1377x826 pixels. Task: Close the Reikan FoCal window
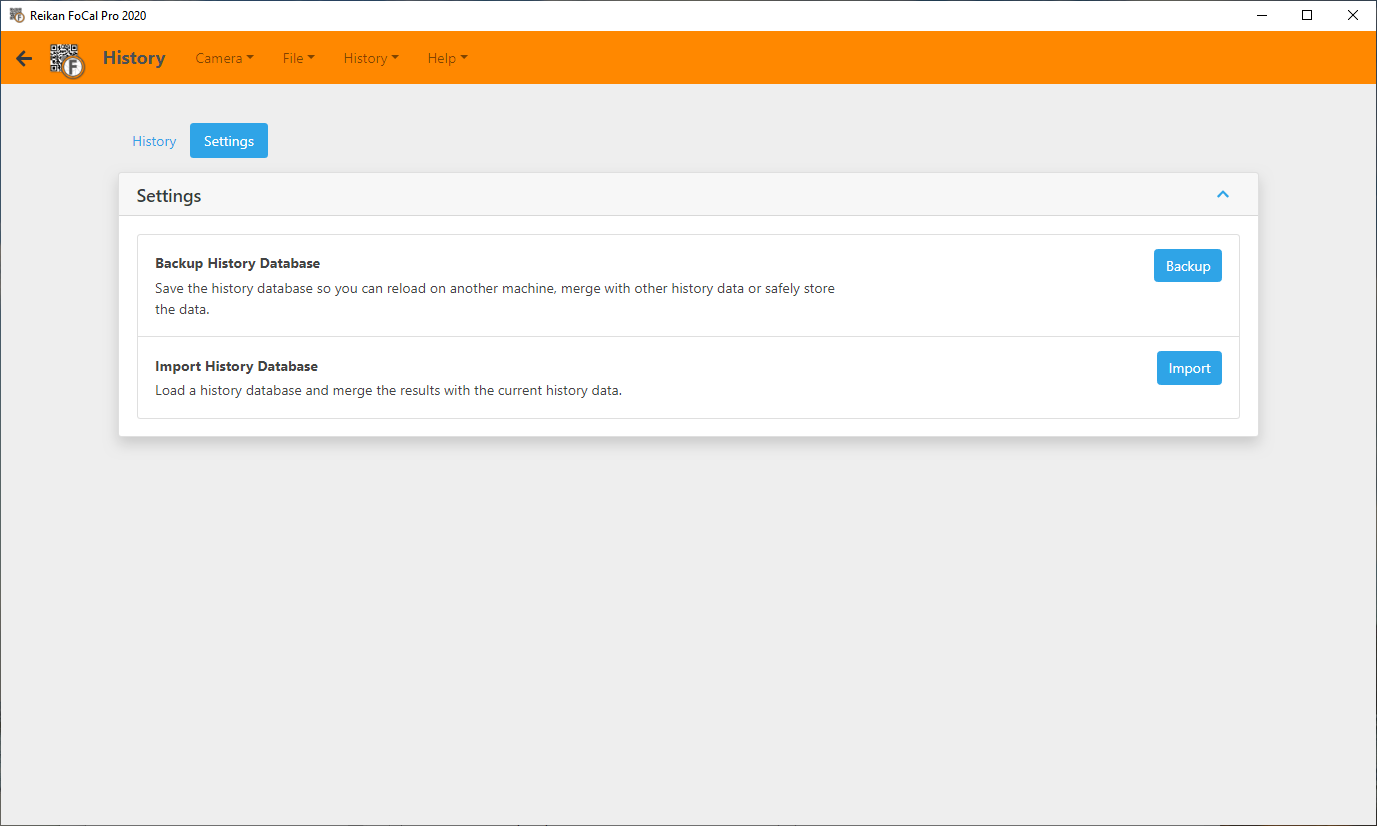(1353, 15)
